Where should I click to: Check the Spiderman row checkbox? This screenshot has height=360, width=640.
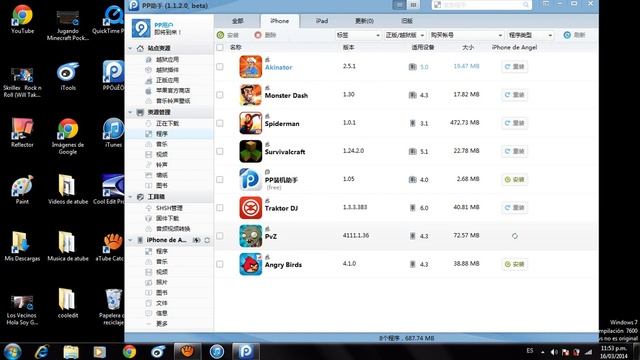[220, 123]
